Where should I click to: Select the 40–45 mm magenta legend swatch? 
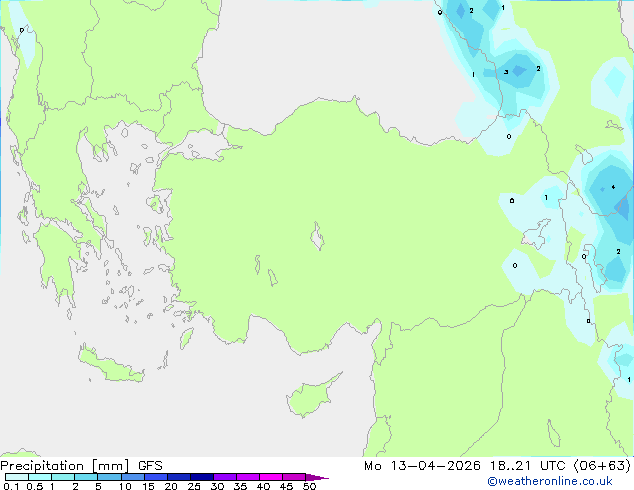pyautogui.click(x=271, y=477)
